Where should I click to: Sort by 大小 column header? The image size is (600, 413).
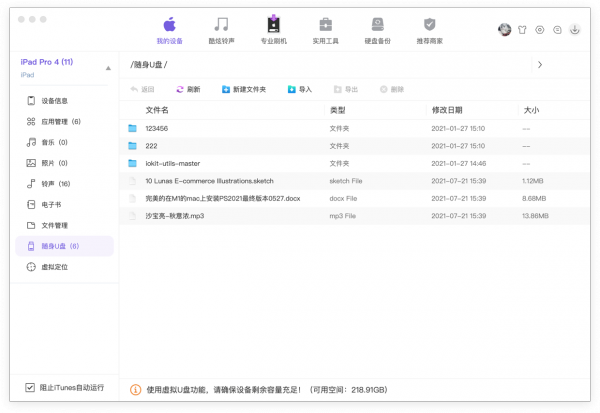531,110
